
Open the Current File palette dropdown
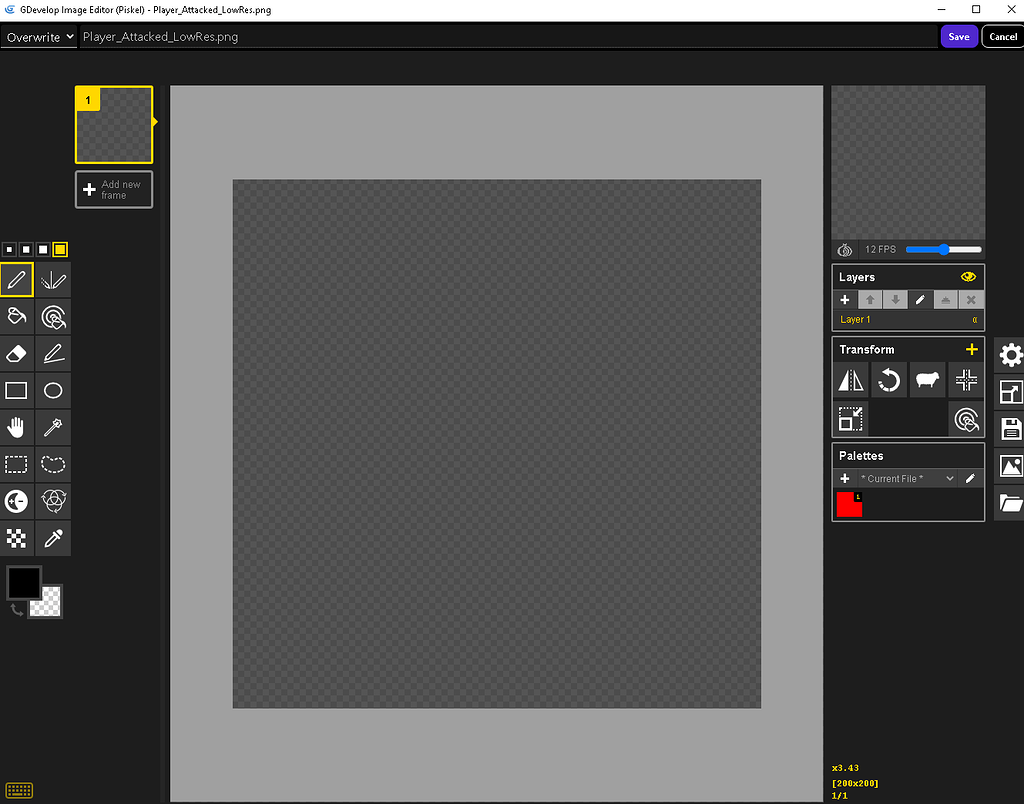(905, 478)
